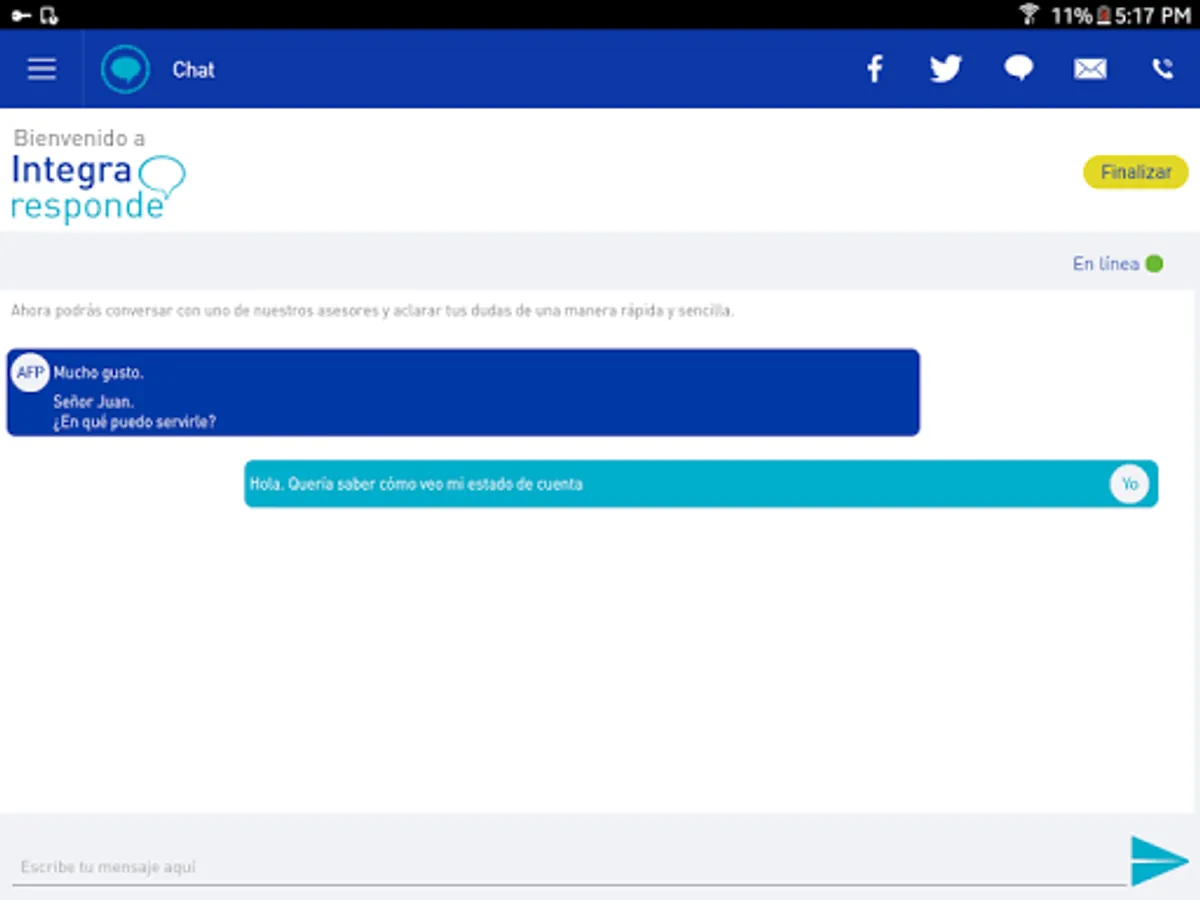Open the Twitter bird icon
This screenshot has width=1200, height=900.
point(945,69)
